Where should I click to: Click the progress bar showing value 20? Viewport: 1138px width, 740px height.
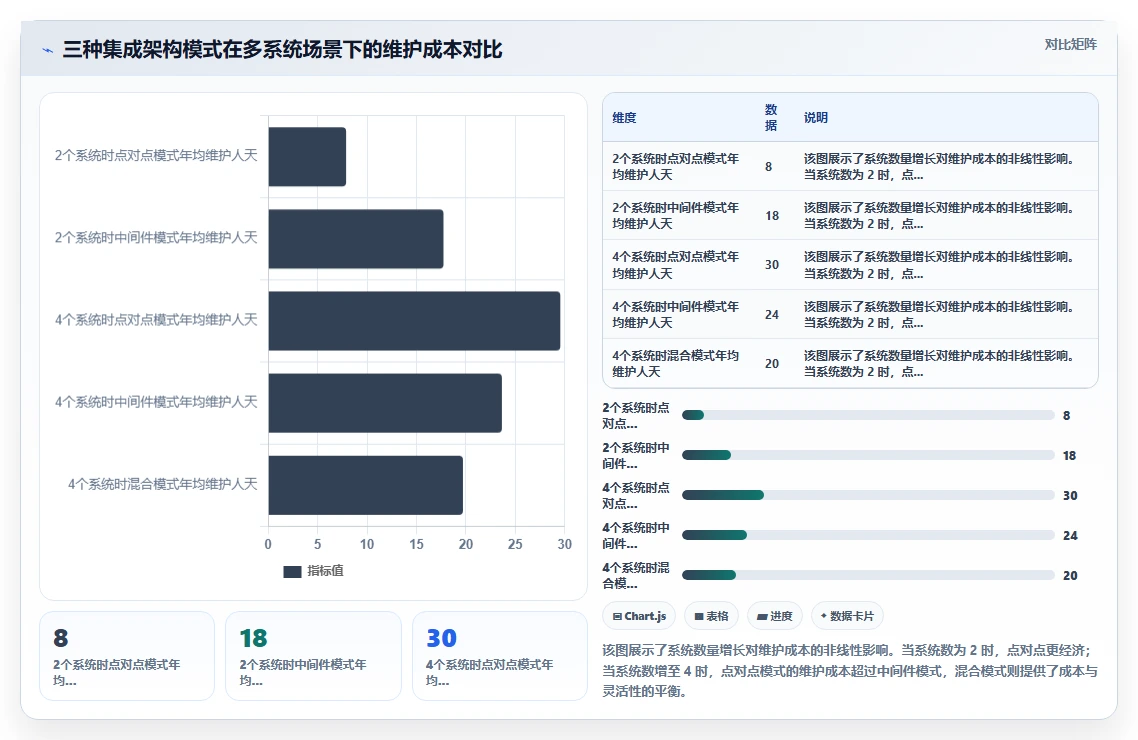coord(868,575)
